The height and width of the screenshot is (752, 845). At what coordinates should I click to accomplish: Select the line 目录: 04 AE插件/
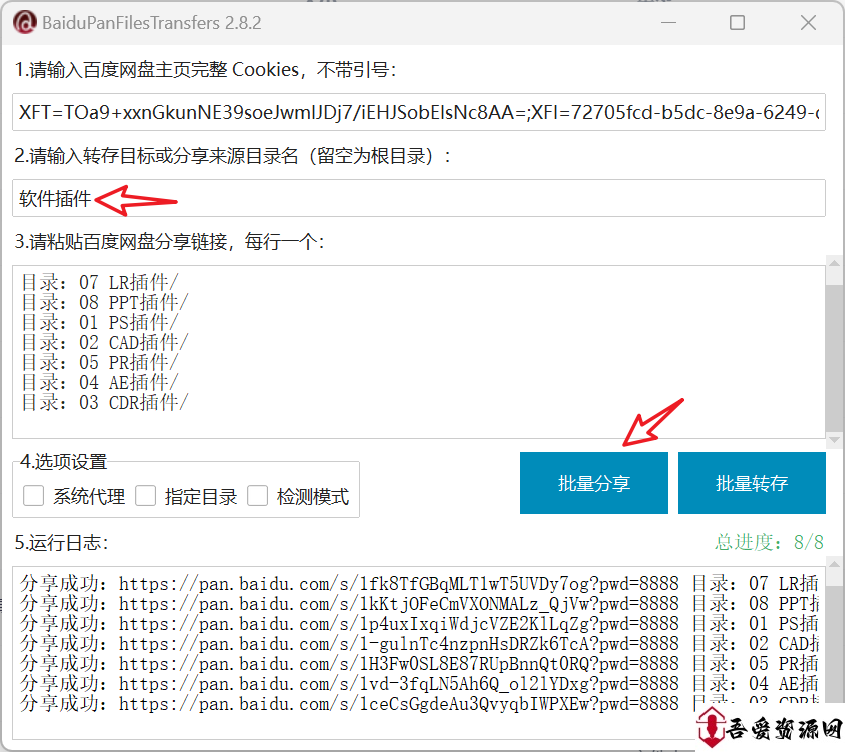pos(100,382)
